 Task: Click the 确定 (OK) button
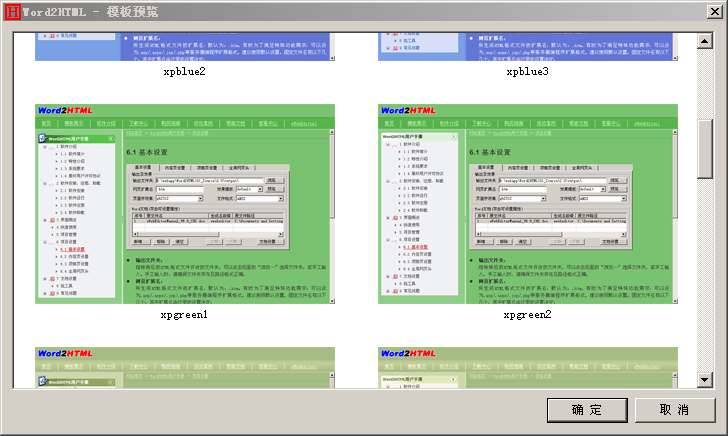(587, 410)
